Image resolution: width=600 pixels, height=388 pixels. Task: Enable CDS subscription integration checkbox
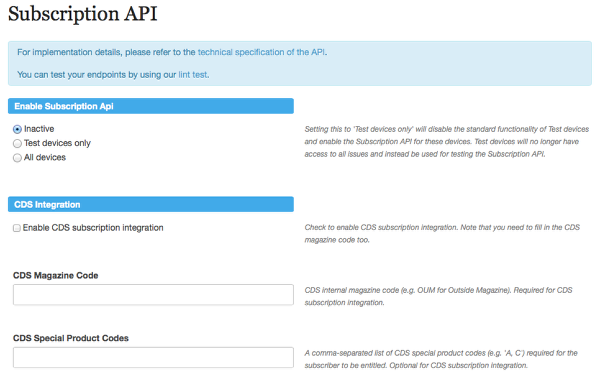pos(17,228)
